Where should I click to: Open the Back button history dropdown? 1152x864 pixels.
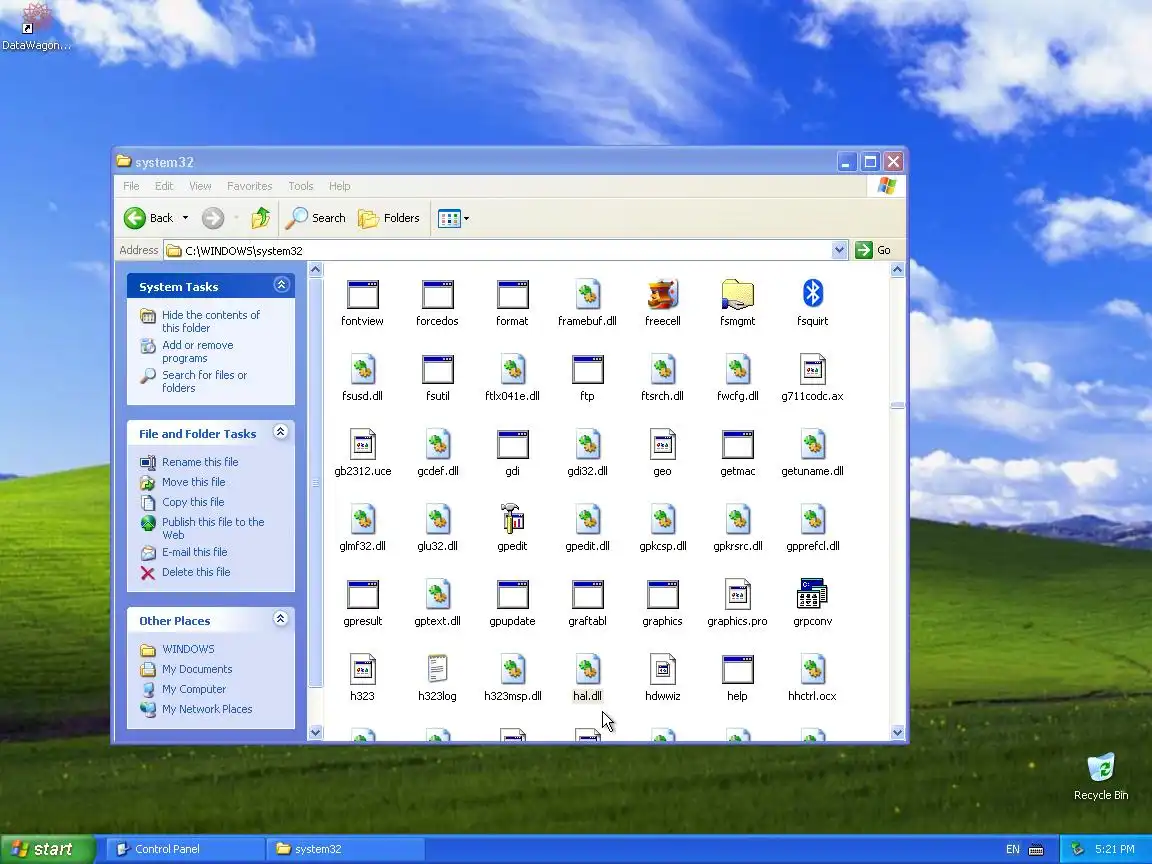coord(185,218)
